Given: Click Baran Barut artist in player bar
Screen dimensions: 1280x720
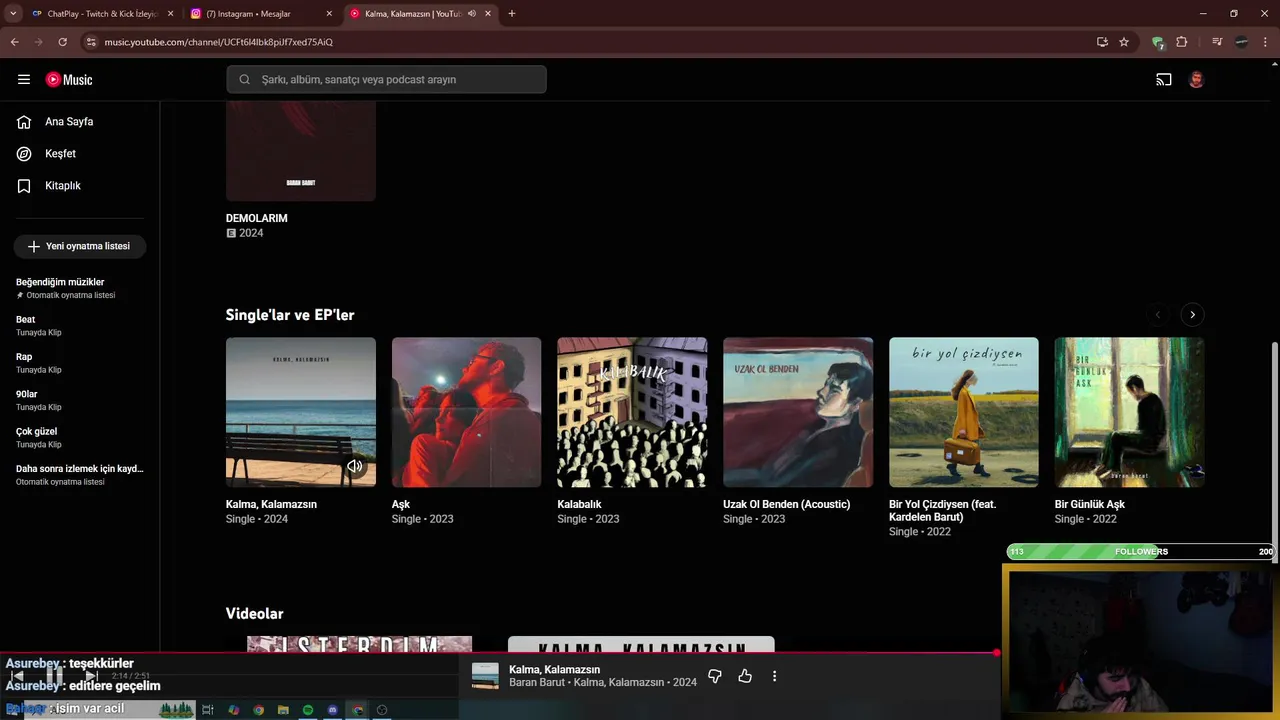Looking at the screenshot, I should [x=538, y=683].
